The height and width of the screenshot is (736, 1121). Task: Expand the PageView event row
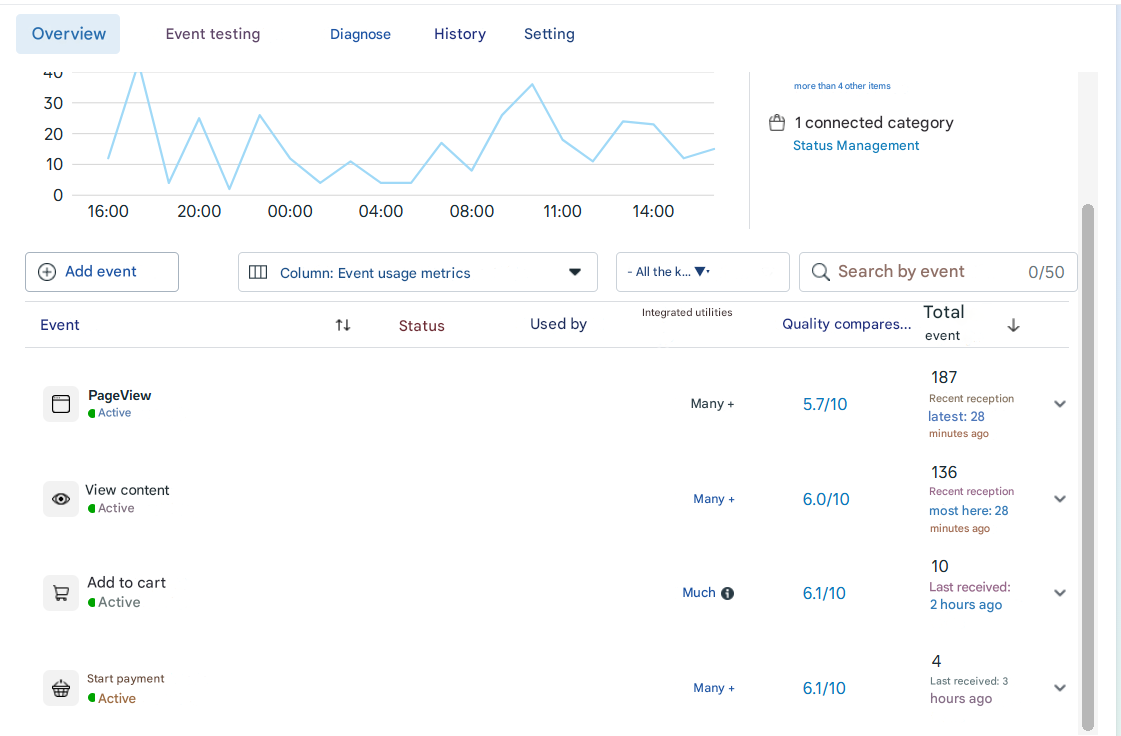pos(1060,404)
